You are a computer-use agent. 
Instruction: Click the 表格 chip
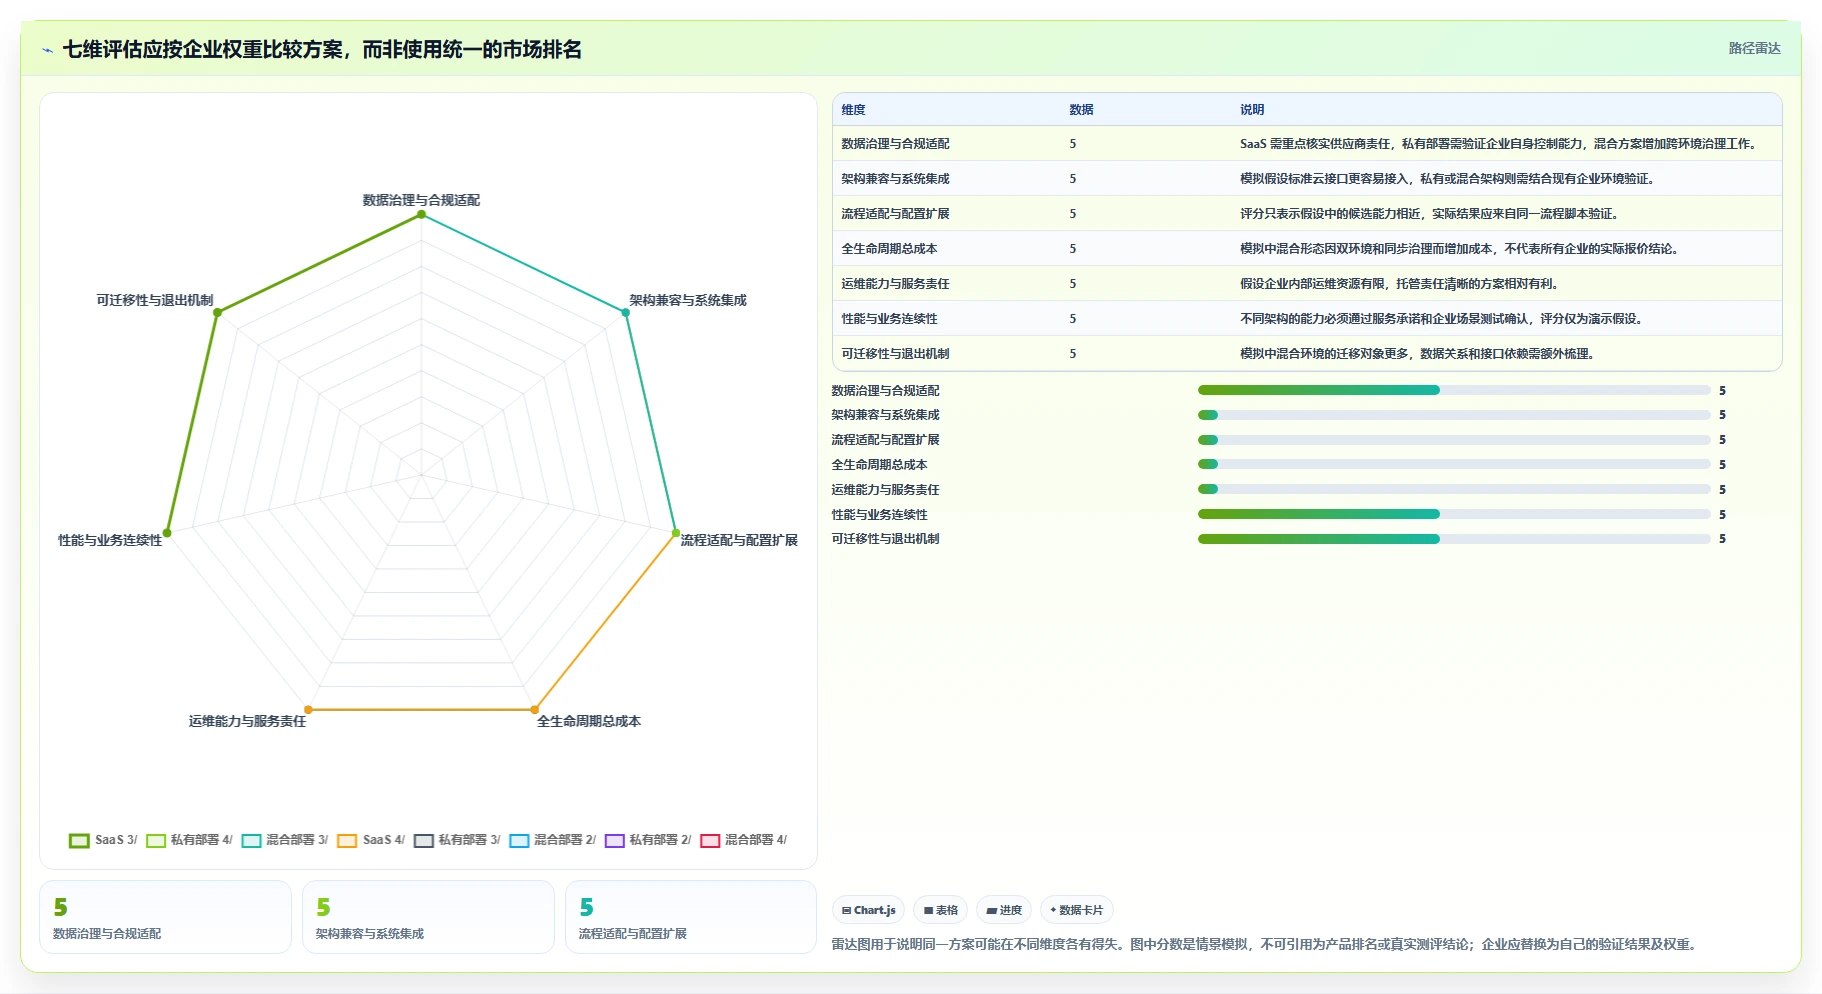(940, 910)
